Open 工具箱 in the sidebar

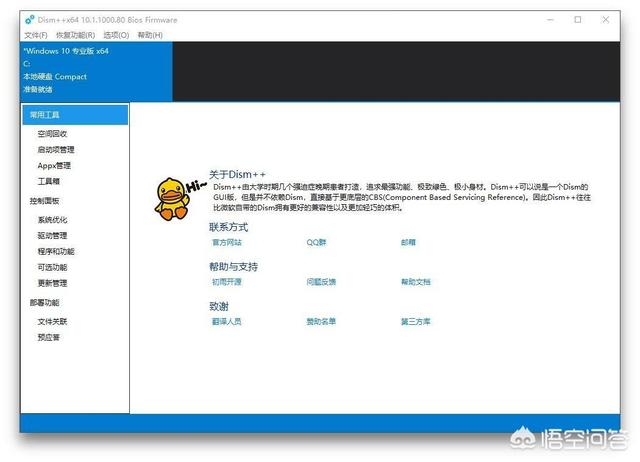pos(49,181)
